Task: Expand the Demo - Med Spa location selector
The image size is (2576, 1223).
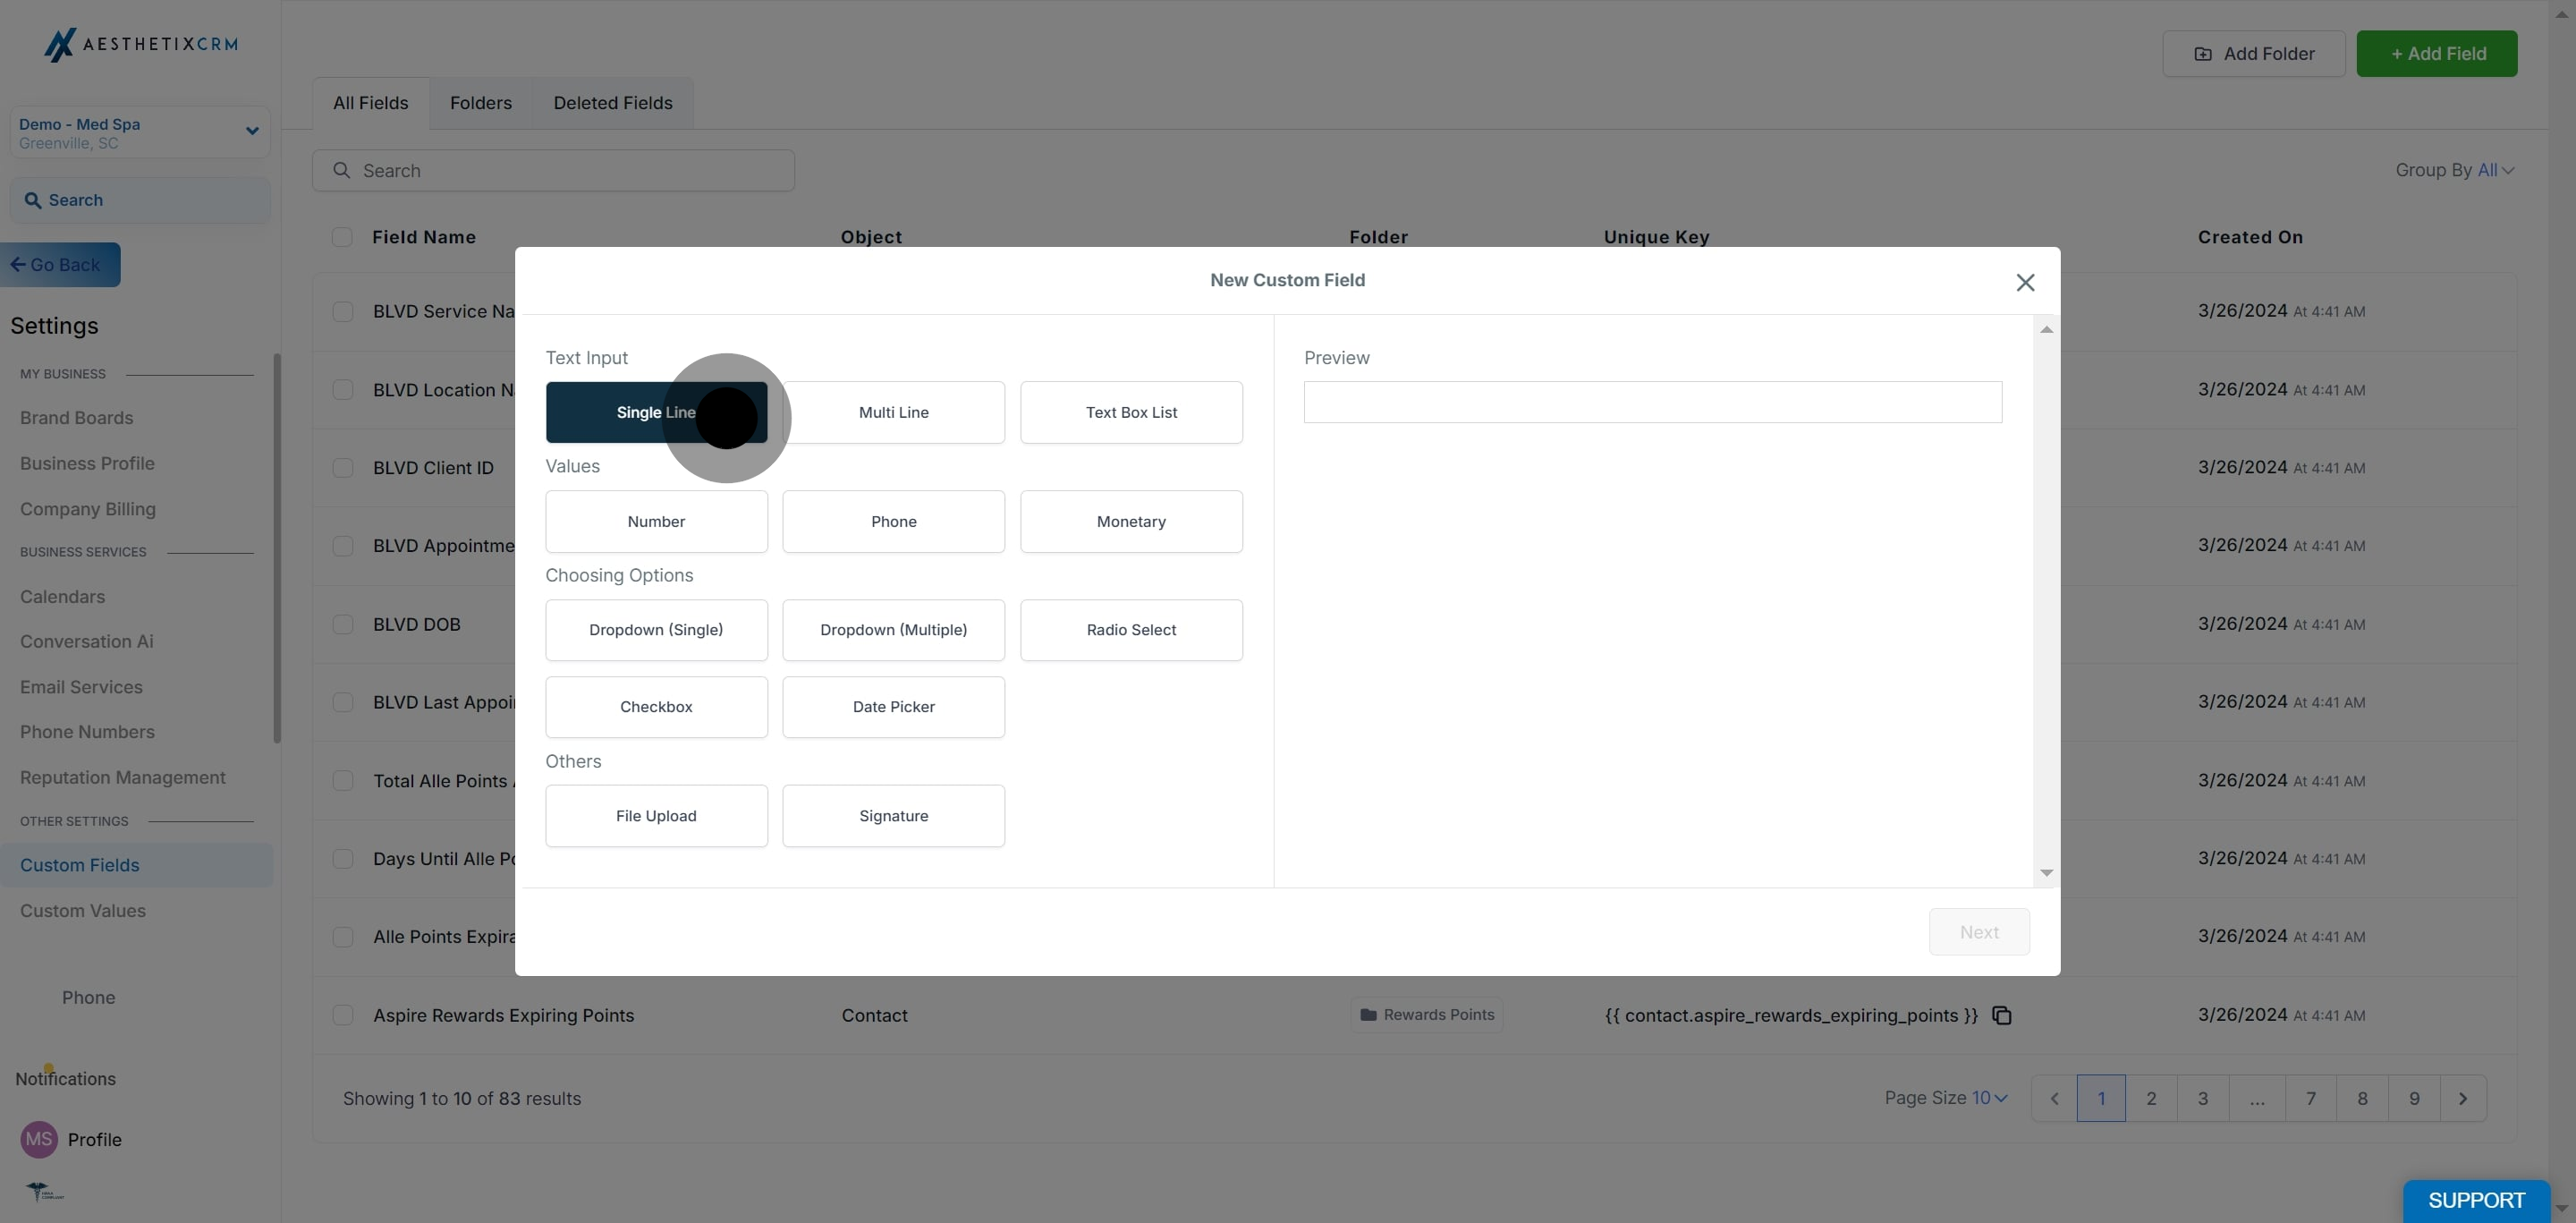Action: [252, 131]
